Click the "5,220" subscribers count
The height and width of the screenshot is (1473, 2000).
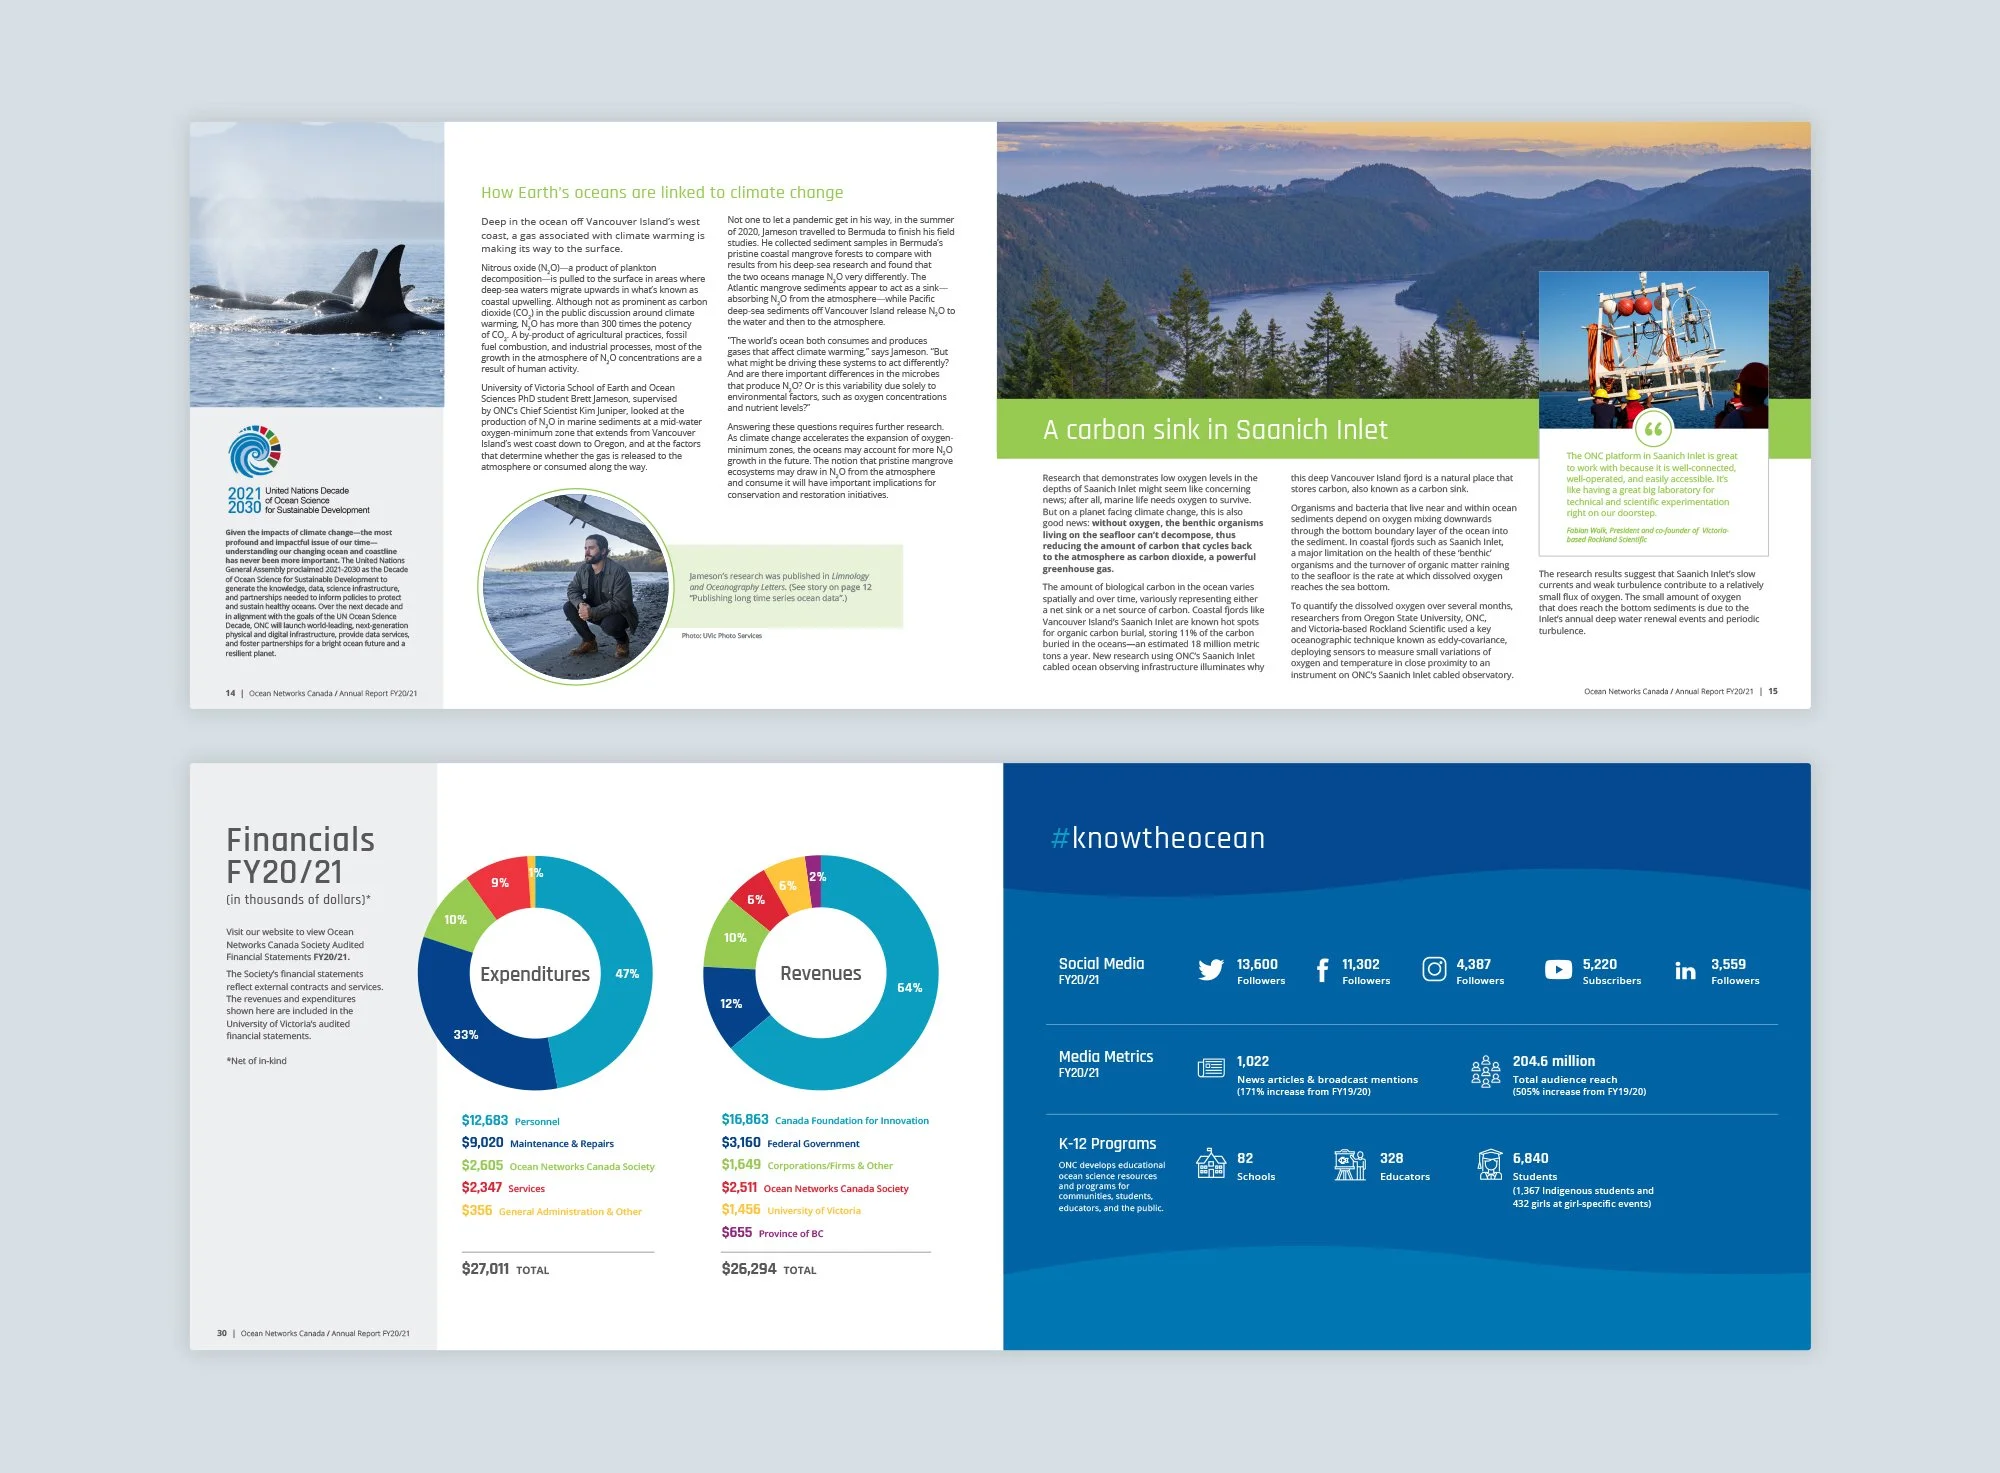point(1599,964)
